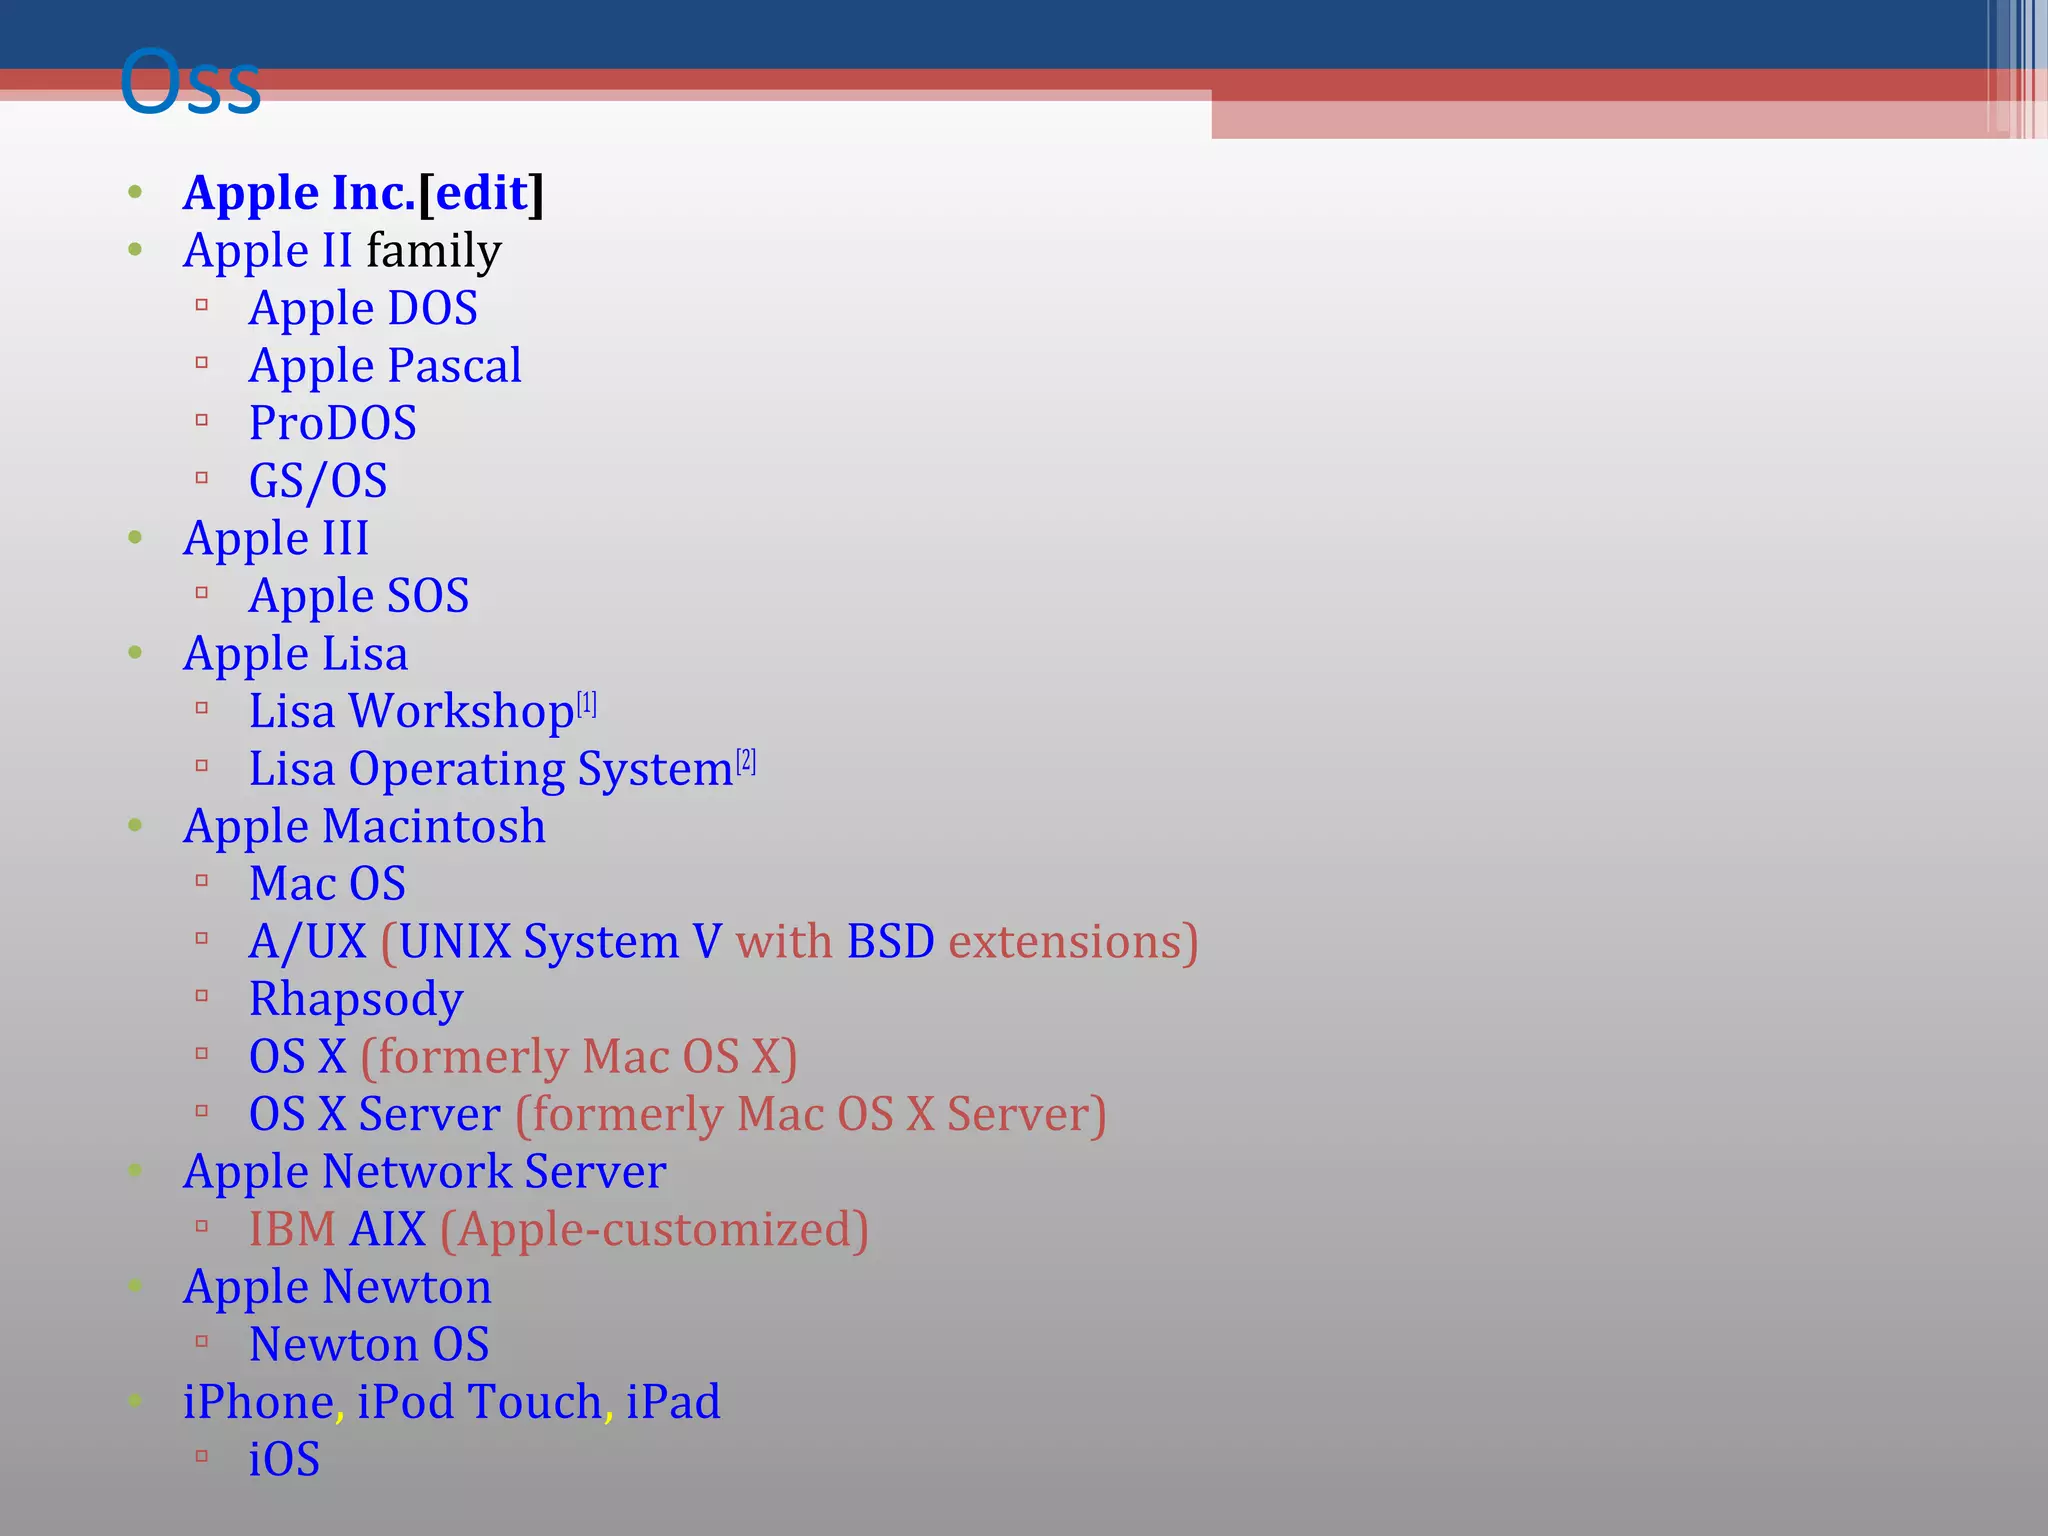The image size is (2048, 1536).
Task: Select the 'Rhapsody' link
Action: coord(356,1000)
